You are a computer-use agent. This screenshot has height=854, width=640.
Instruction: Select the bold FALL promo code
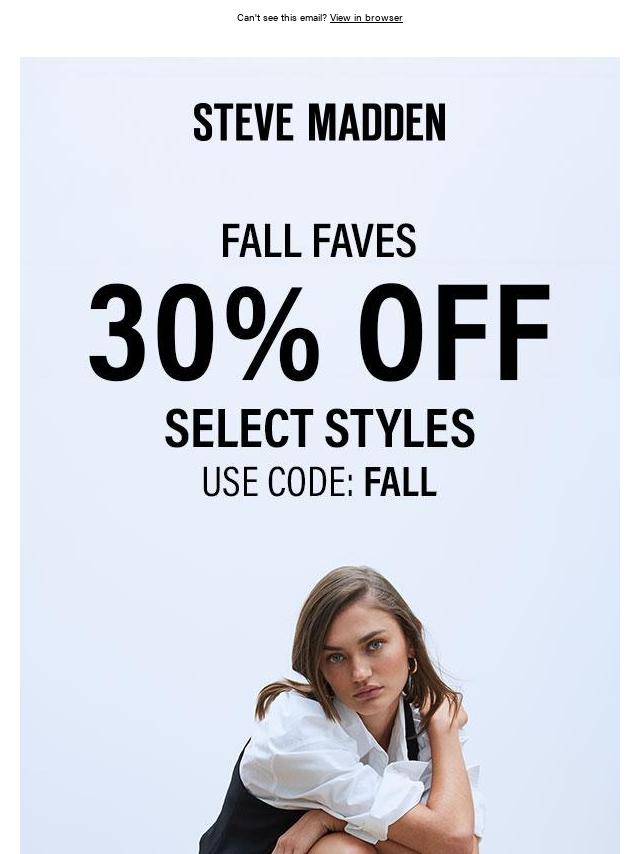pyautogui.click(x=400, y=481)
